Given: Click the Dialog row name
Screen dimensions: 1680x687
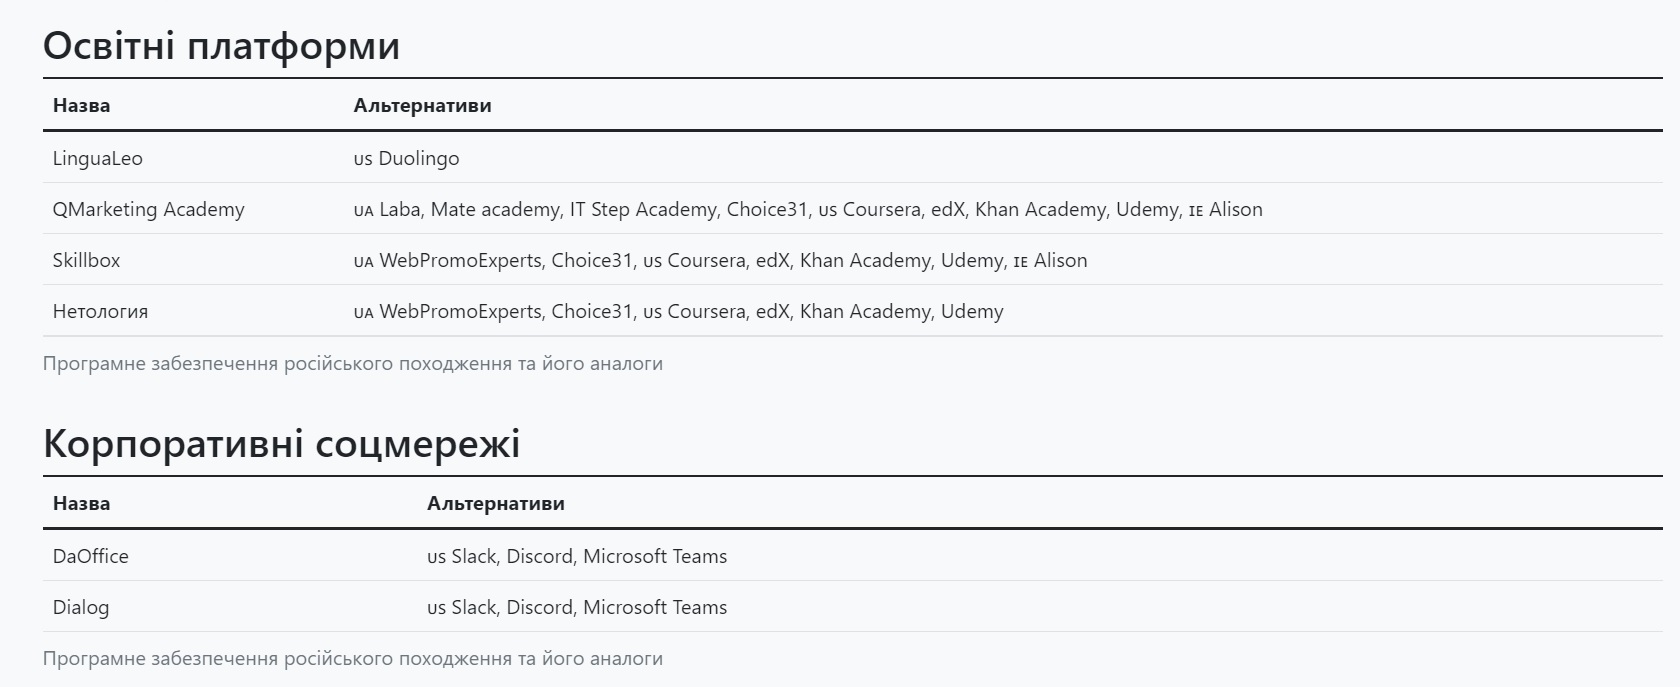Looking at the screenshot, I should pyautogui.click(x=81, y=607).
